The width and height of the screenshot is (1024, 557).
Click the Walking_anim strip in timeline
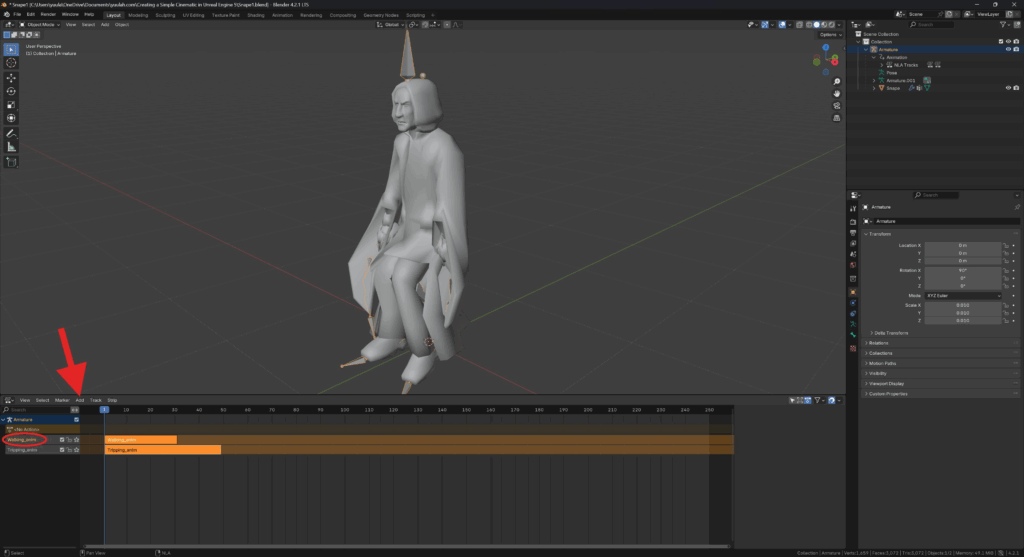point(140,439)
